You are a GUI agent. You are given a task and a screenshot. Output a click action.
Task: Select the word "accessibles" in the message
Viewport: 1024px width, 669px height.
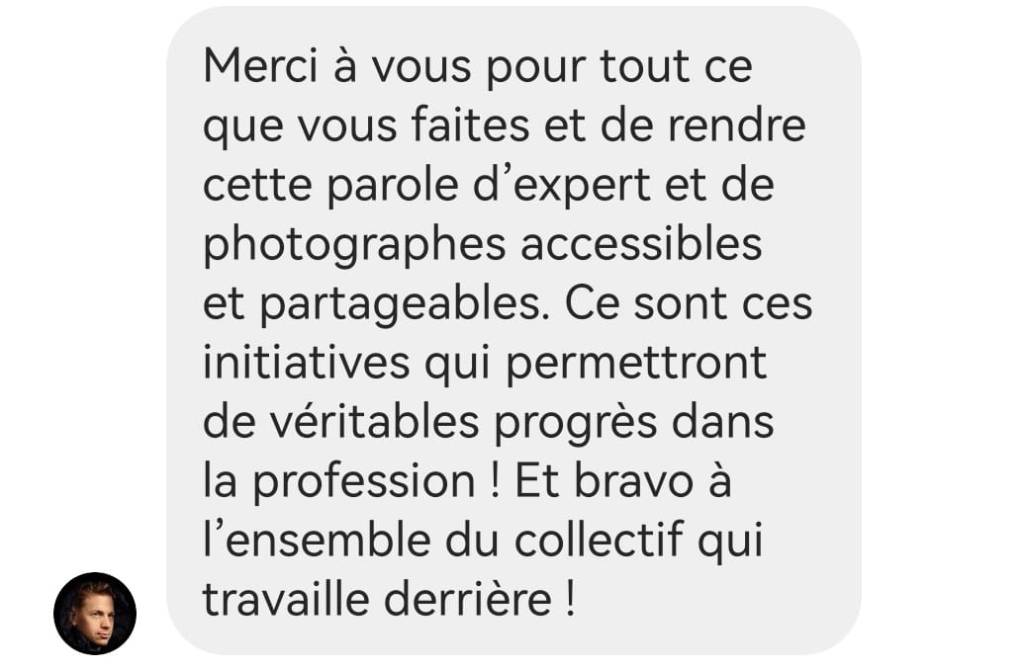pos(641,244)
